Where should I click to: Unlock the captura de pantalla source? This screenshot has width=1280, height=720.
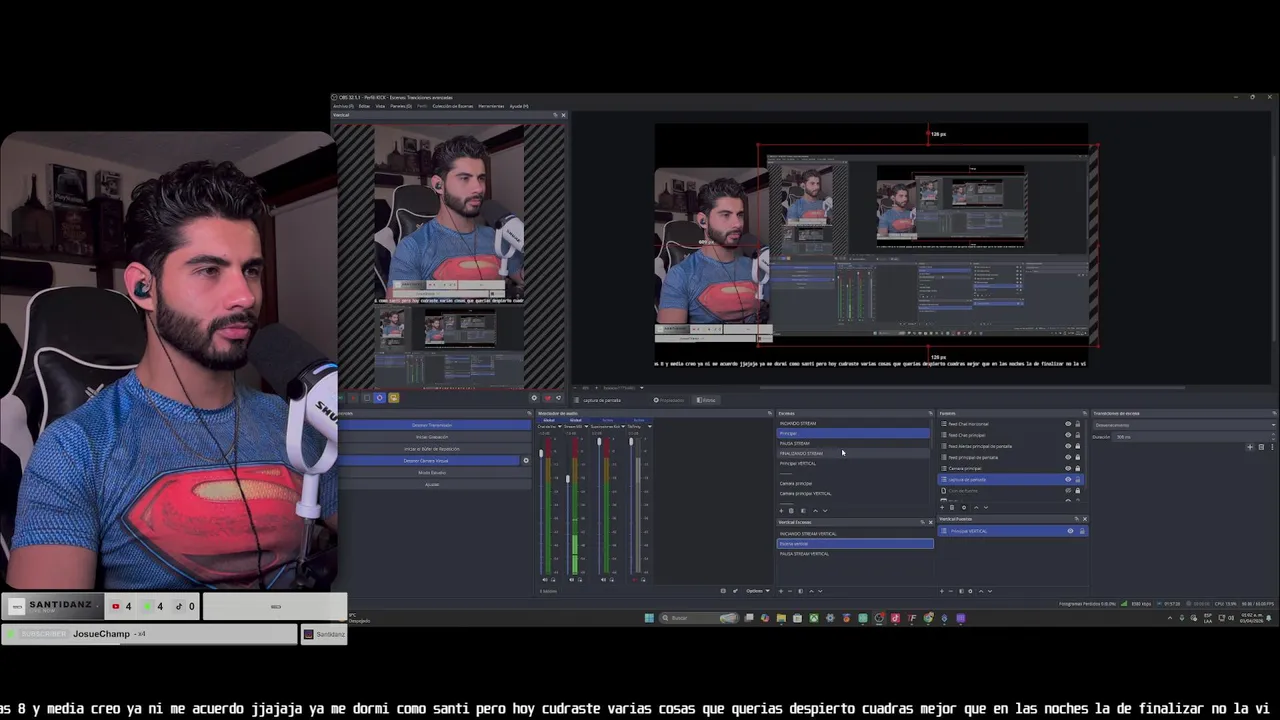tap(1078, 479)
